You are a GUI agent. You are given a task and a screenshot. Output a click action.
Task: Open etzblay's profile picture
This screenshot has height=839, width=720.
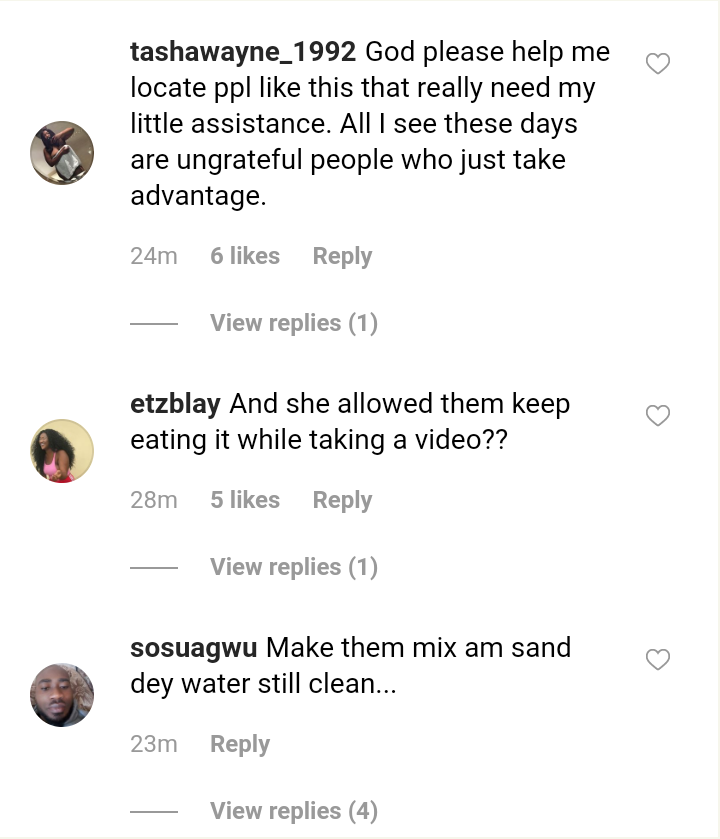(62, 451)
